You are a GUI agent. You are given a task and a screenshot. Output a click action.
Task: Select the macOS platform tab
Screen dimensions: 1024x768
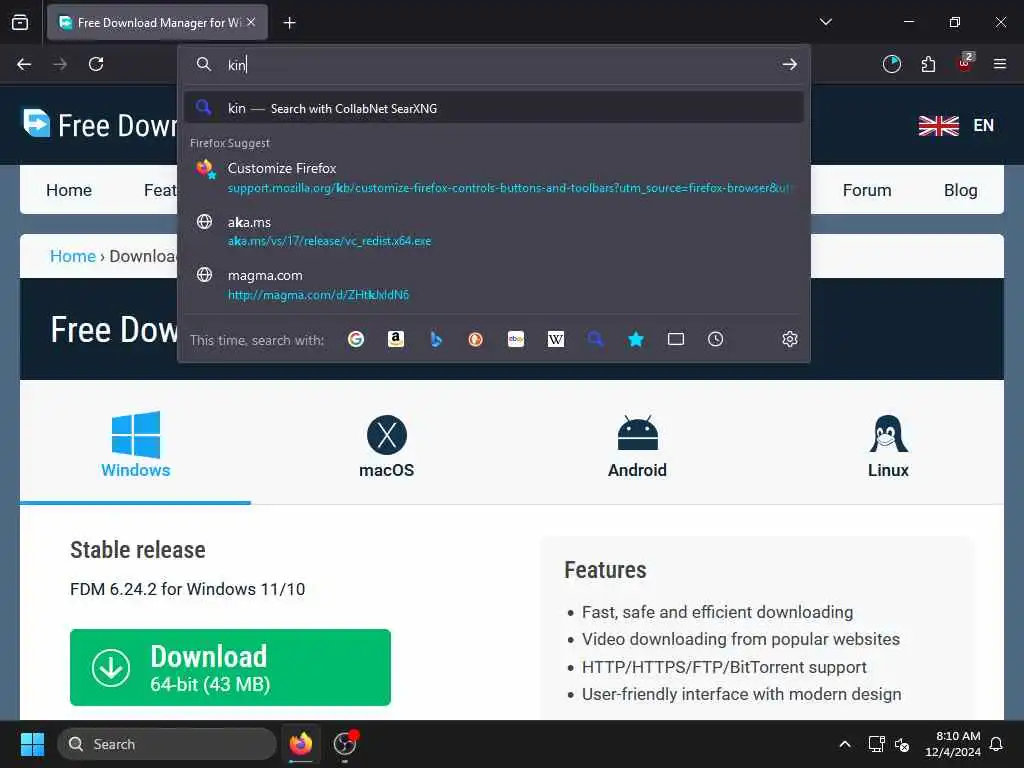tap(387, 445)
